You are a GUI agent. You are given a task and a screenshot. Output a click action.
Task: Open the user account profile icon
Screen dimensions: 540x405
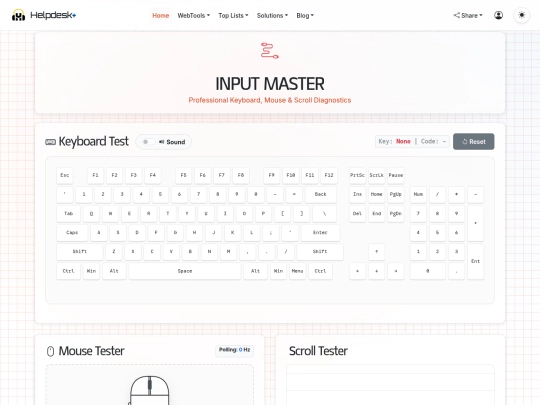click(498, 15)
